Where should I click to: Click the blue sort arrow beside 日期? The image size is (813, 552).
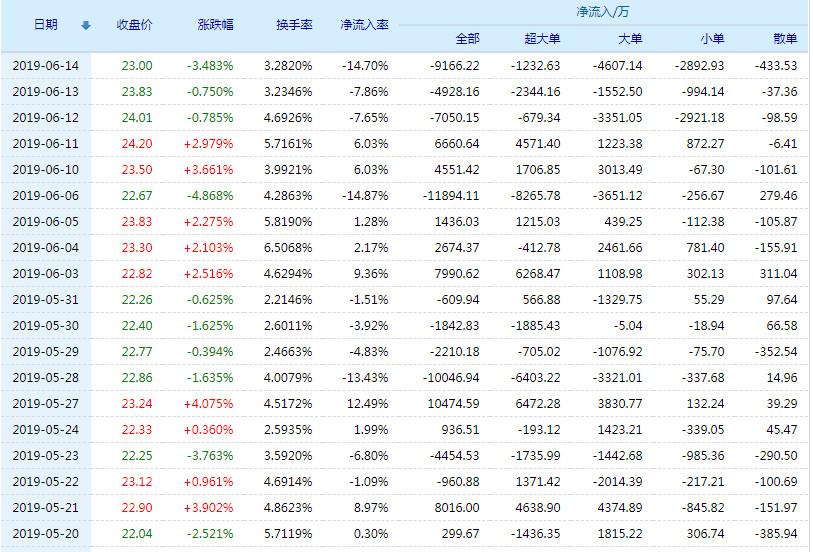pyautogui.click(x=85, y=25)
